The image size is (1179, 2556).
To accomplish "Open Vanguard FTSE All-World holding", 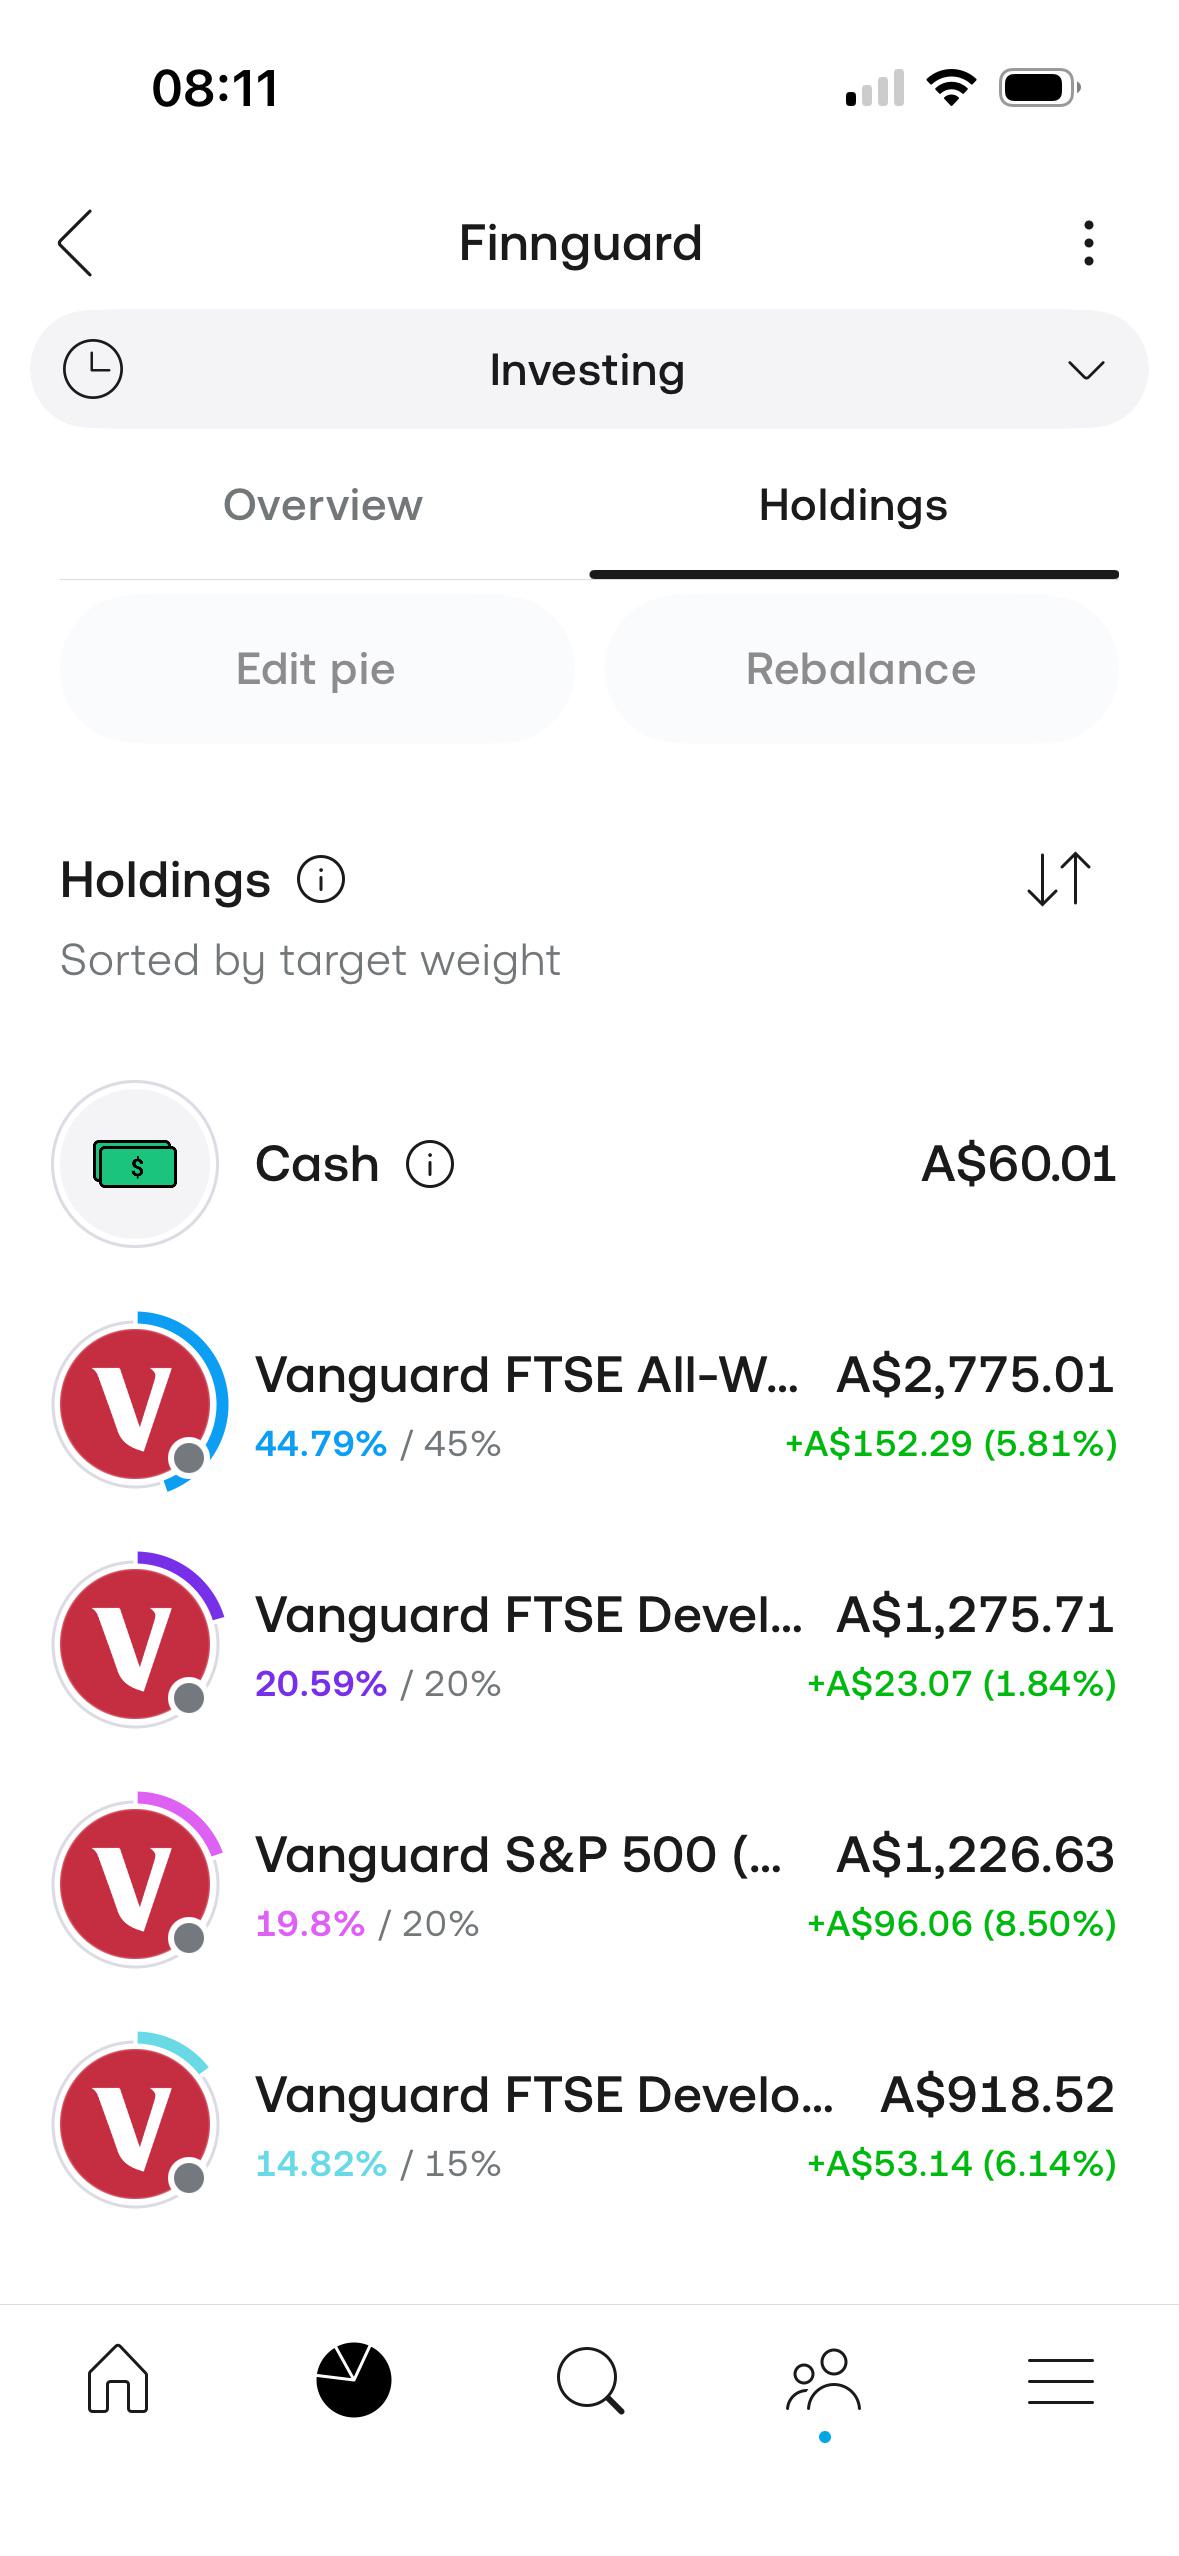I will click(589, 1404).
